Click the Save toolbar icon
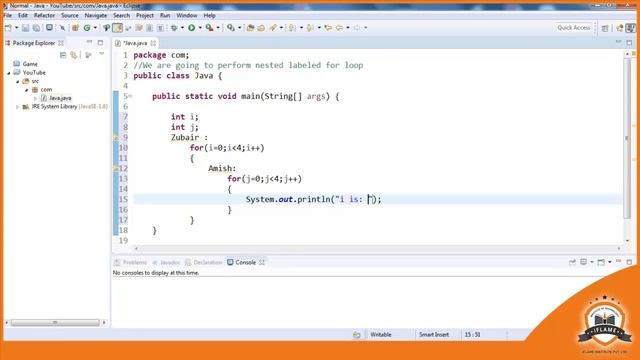The width and height of the screenshot is (640, 360). click(25, 28)
